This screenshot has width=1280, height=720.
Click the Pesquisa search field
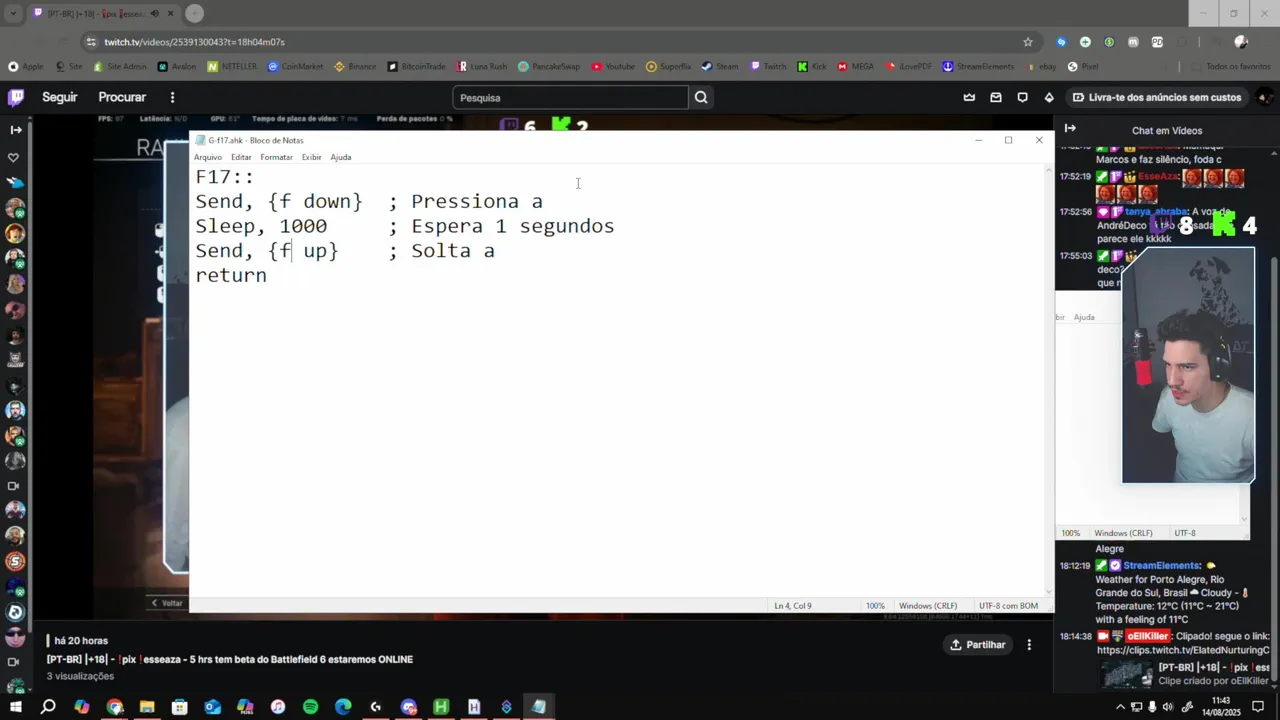570,97
